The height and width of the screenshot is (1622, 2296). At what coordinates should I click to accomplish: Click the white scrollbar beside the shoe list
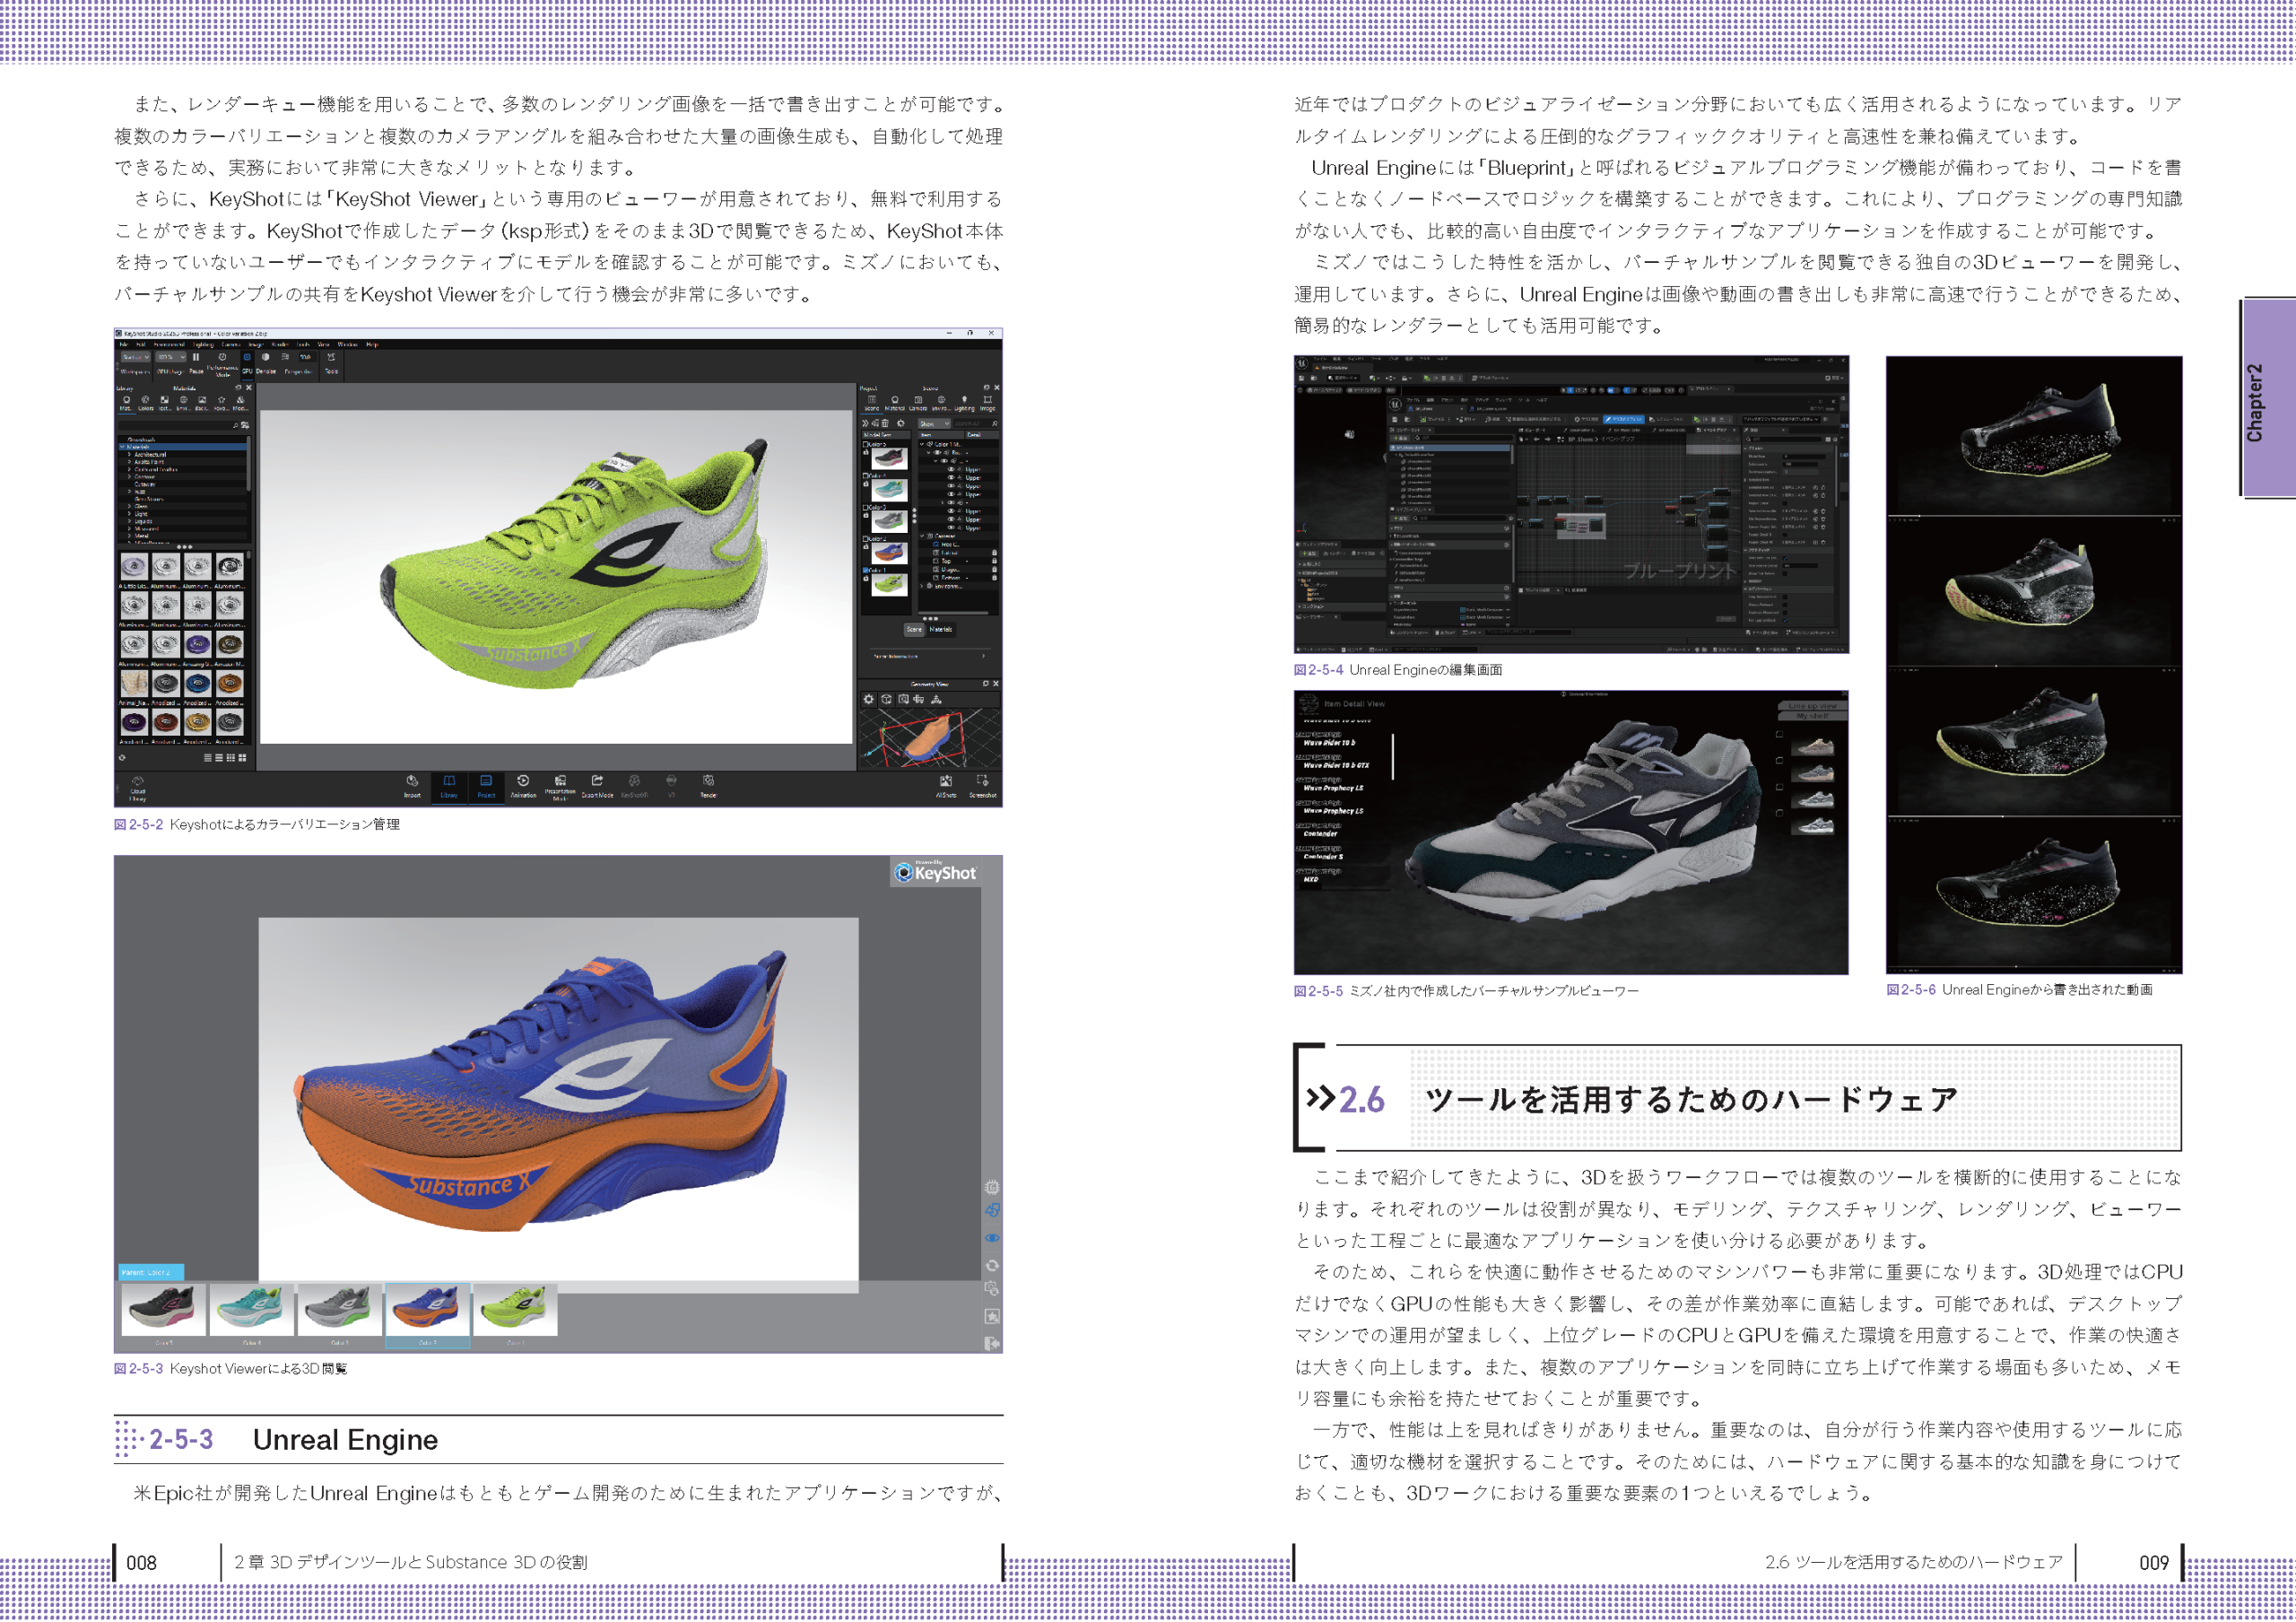pos(1393,756)
